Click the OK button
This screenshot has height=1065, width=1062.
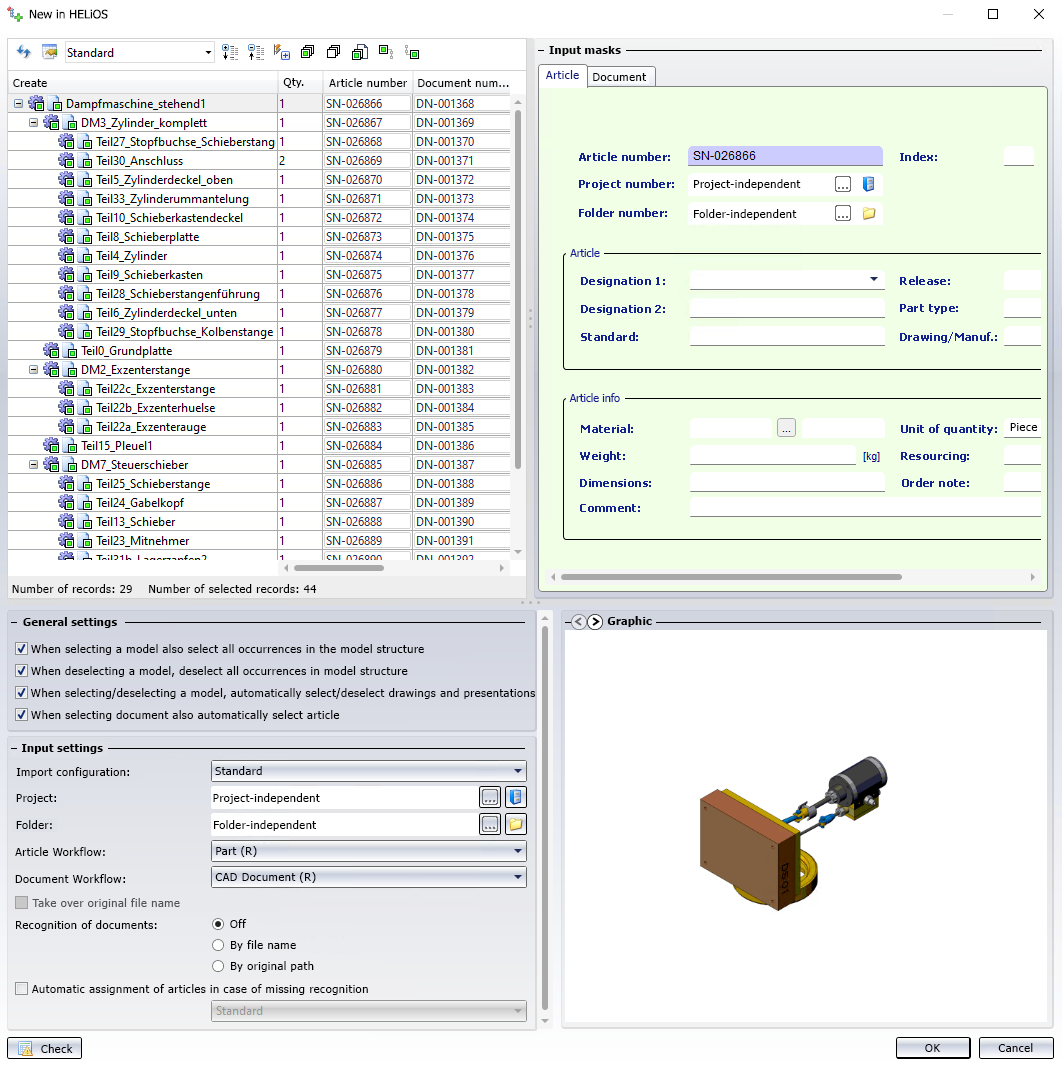point(932,1048)
